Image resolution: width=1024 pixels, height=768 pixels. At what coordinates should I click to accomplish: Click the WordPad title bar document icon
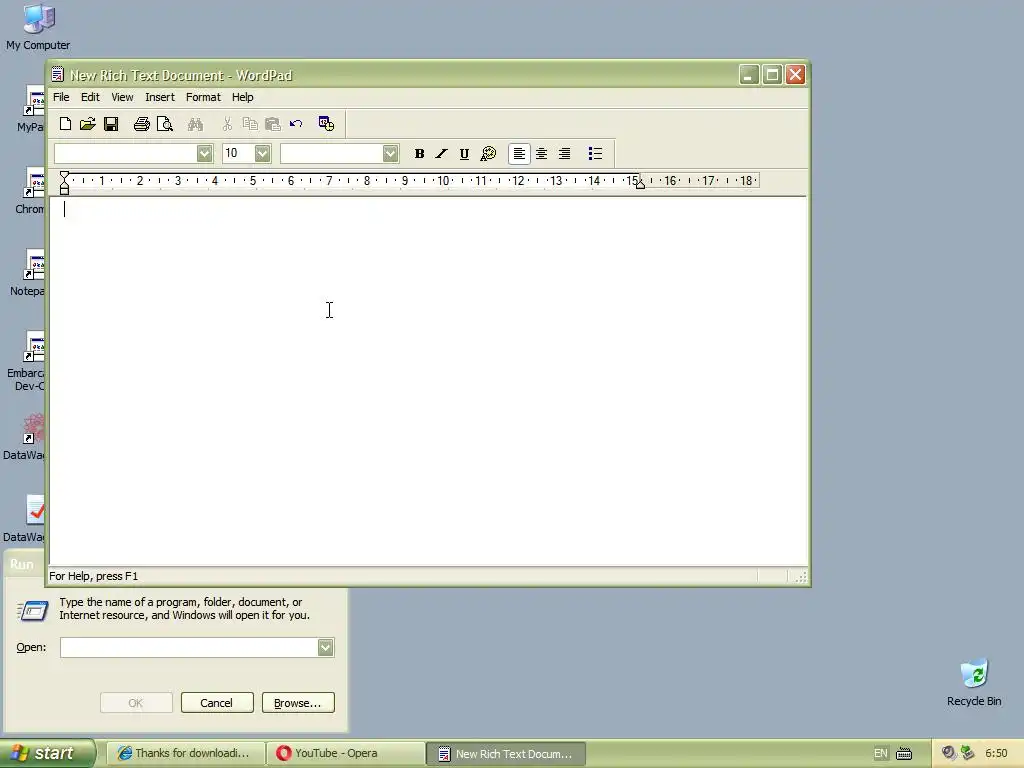pyautogui.click(x=57, y=75)
